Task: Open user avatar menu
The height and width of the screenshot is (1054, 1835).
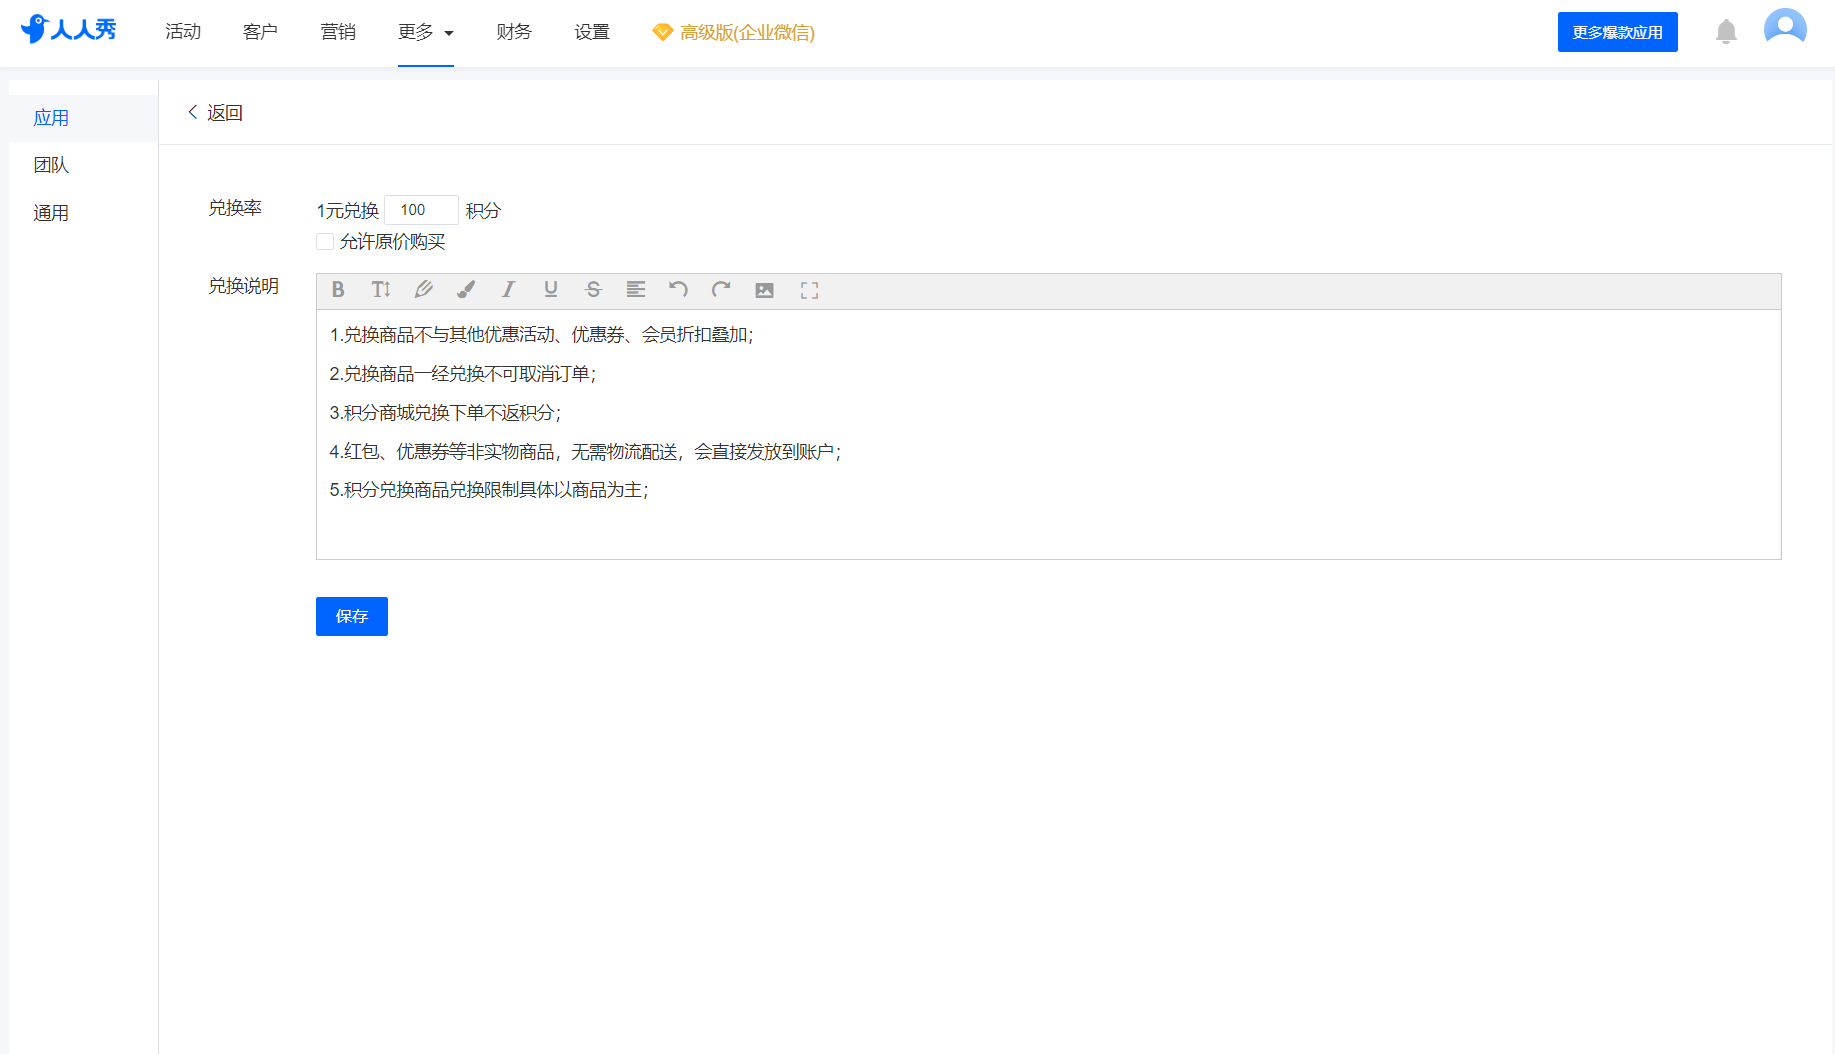Action: 1785,30
